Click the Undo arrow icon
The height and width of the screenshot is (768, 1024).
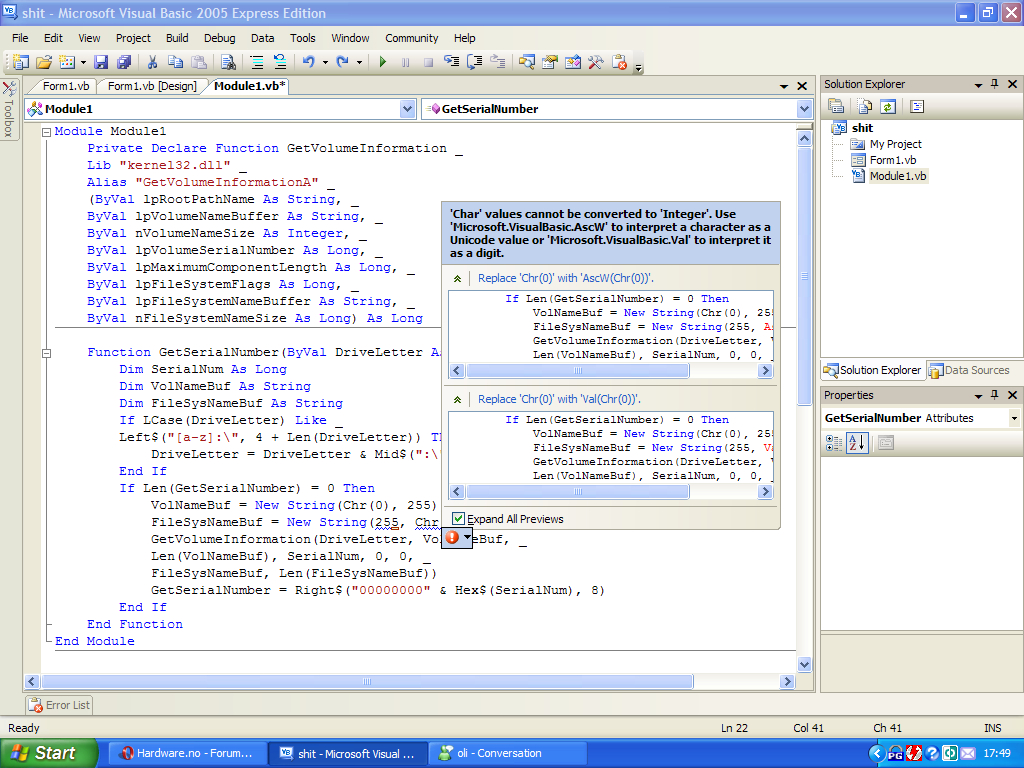coord(308,62)
